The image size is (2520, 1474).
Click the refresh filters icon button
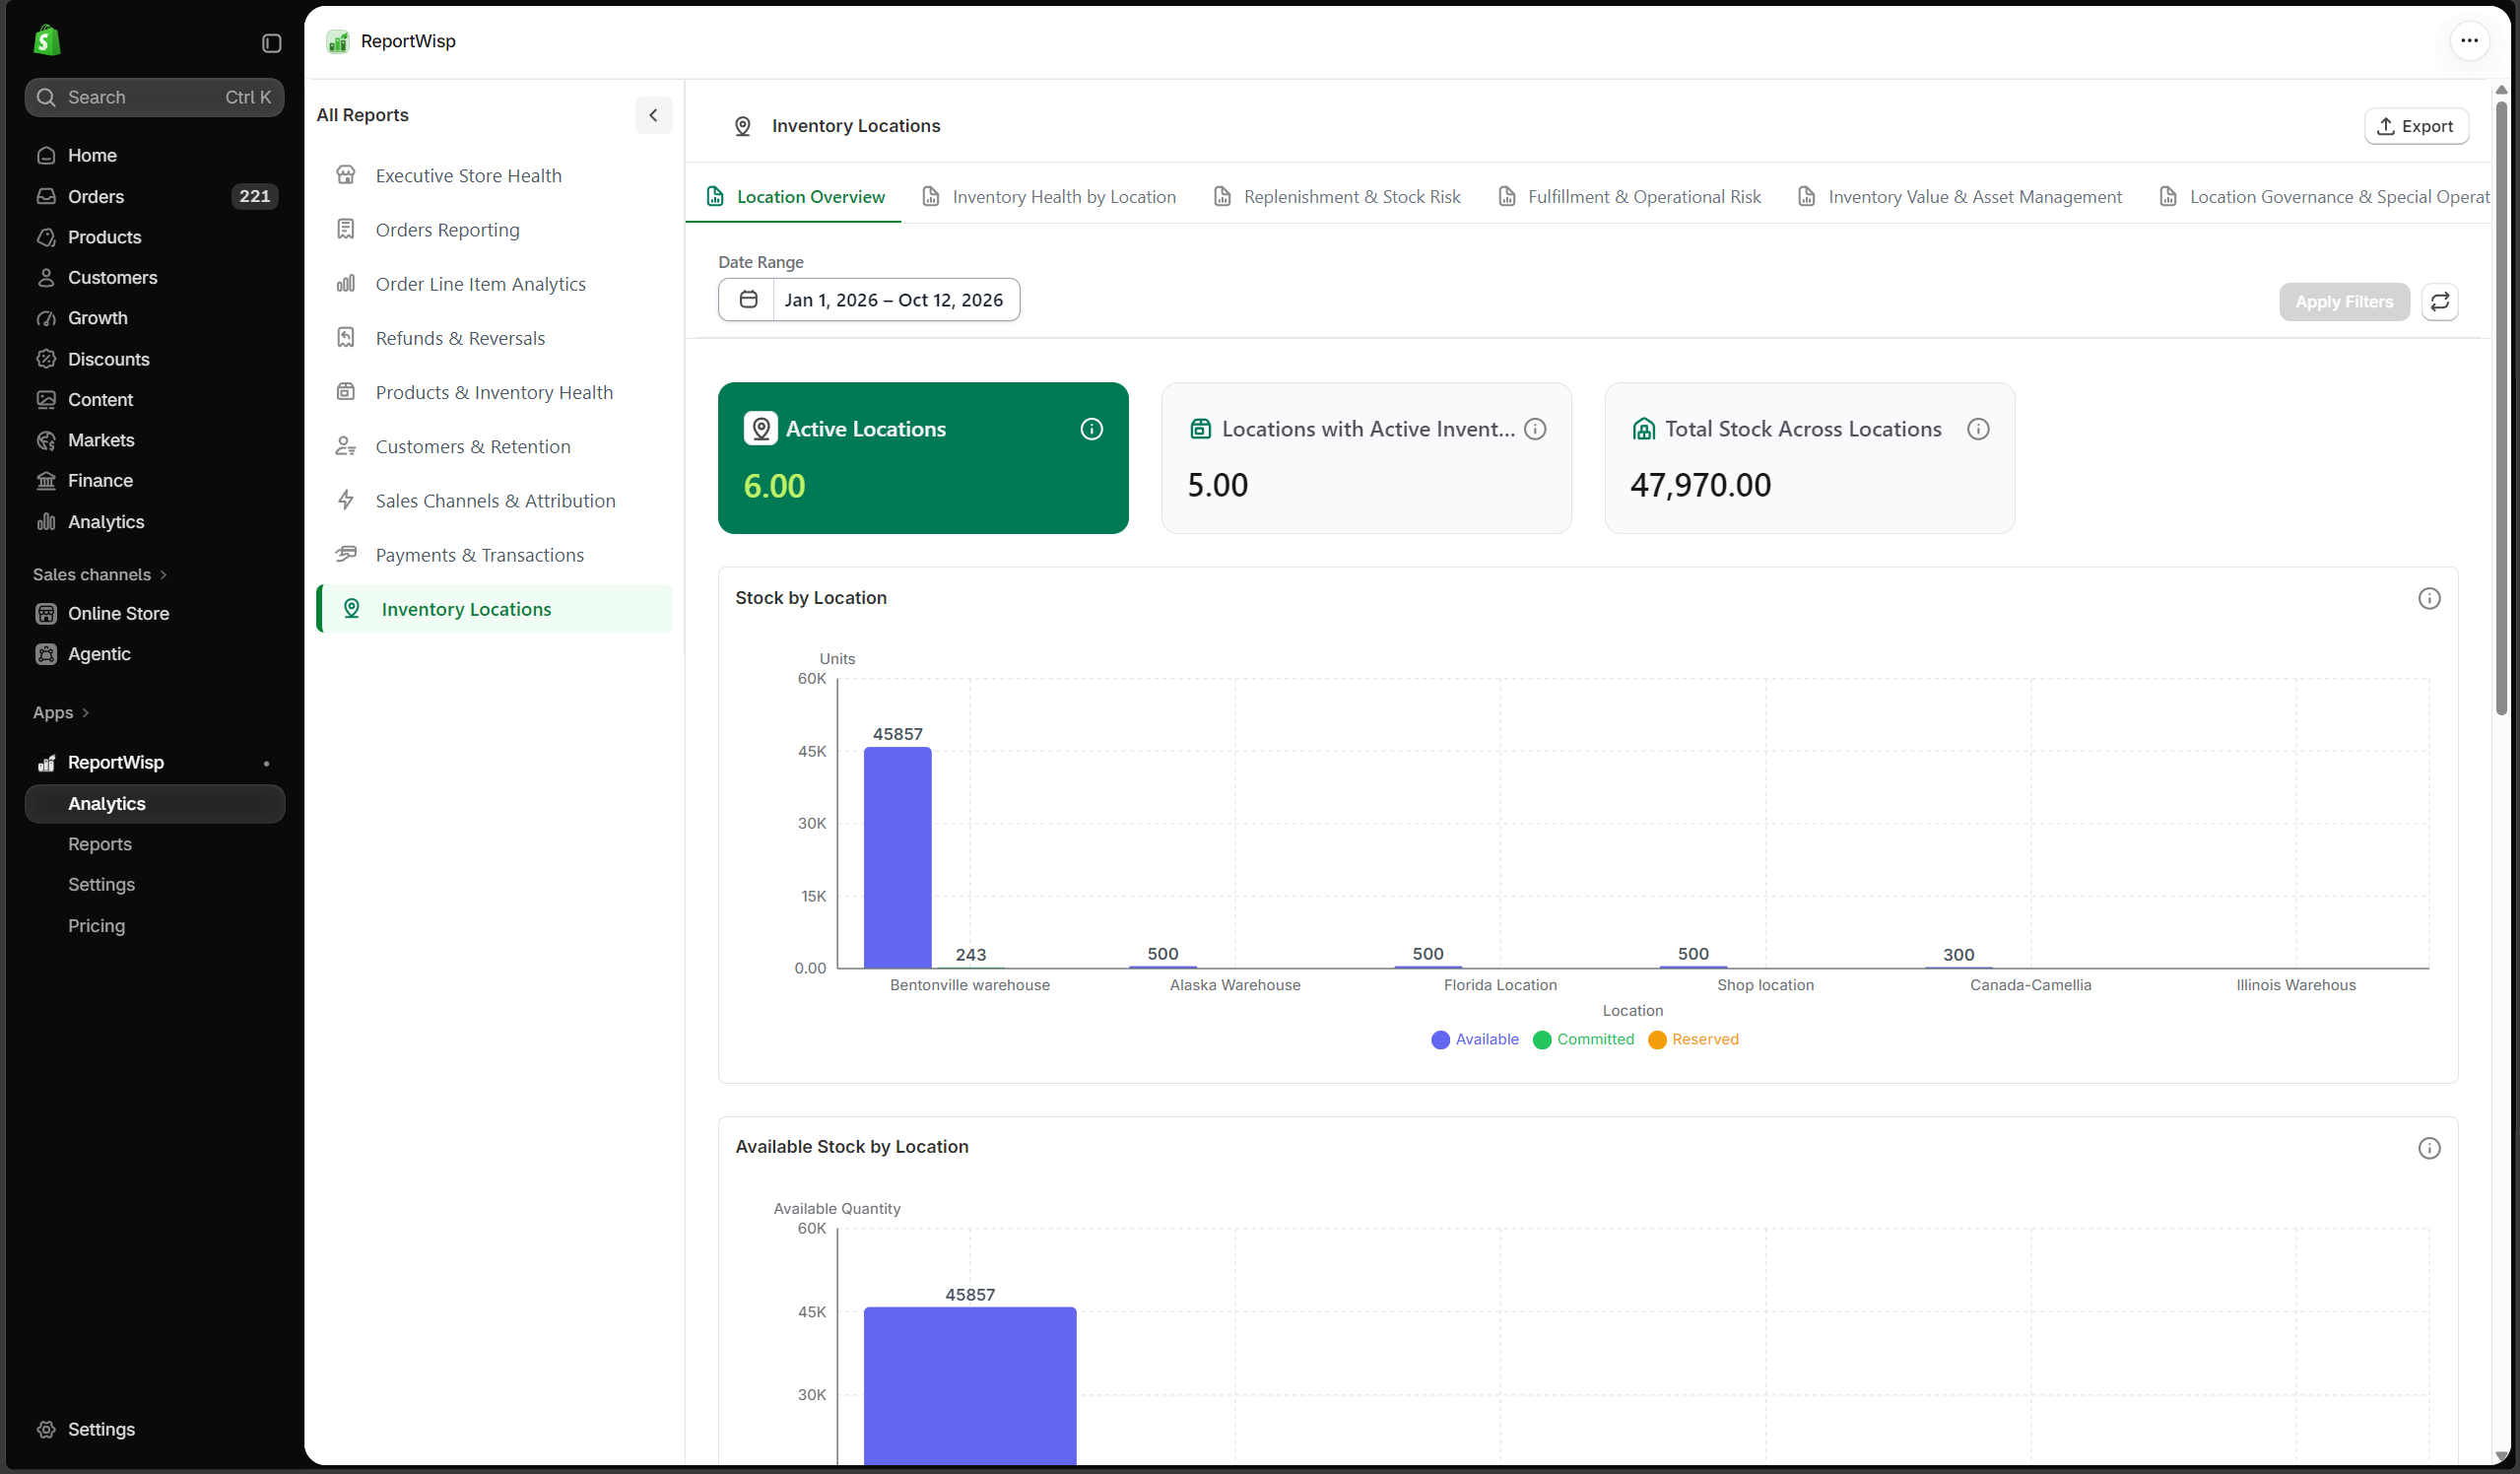pos(2440,301)
